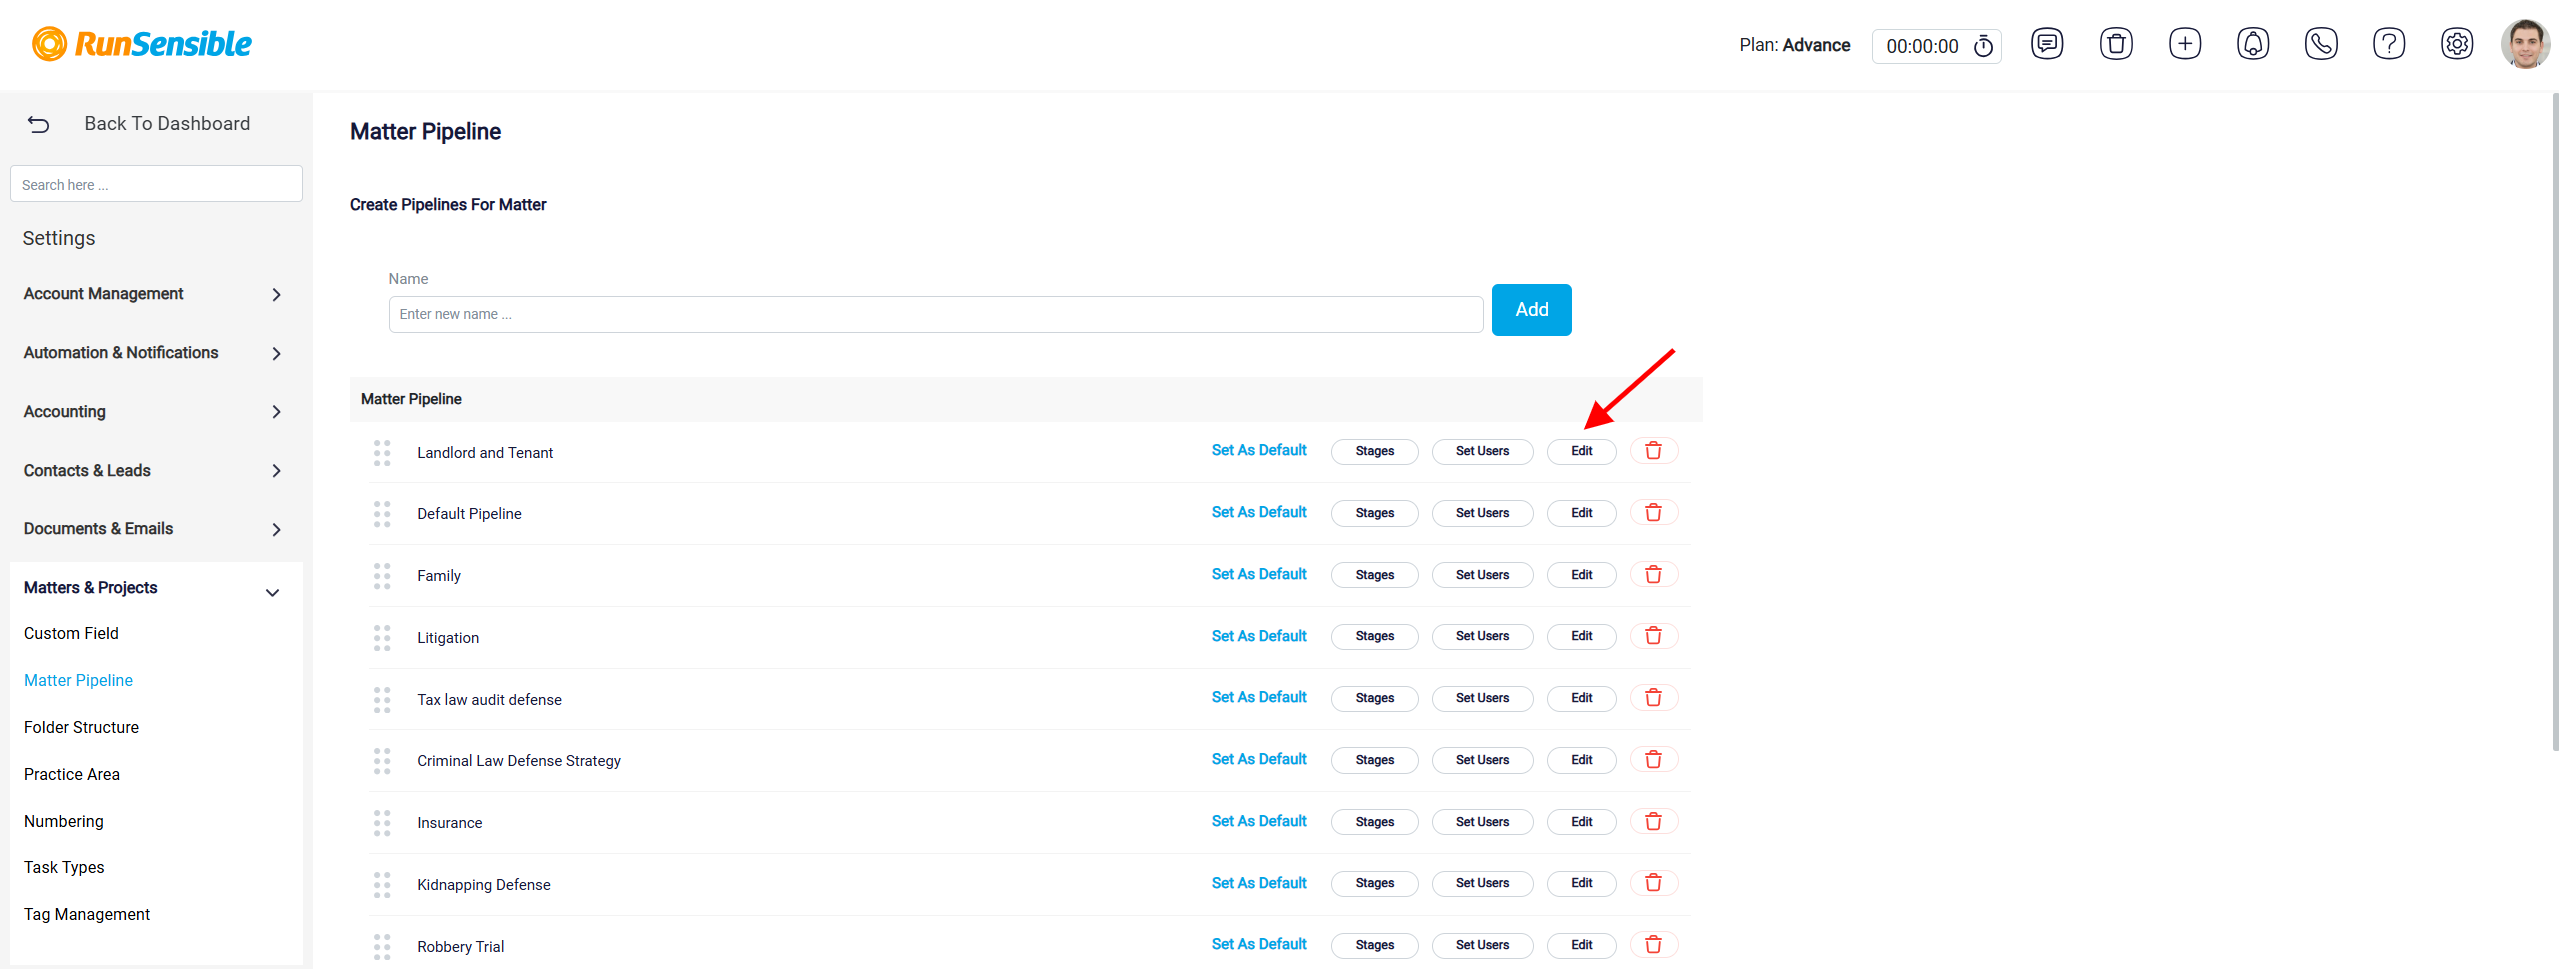Image resolution: width=2559 pixels, height=969 pixels.
Task: Open Practice Area settings page
Action: click(x=72, y=774)
